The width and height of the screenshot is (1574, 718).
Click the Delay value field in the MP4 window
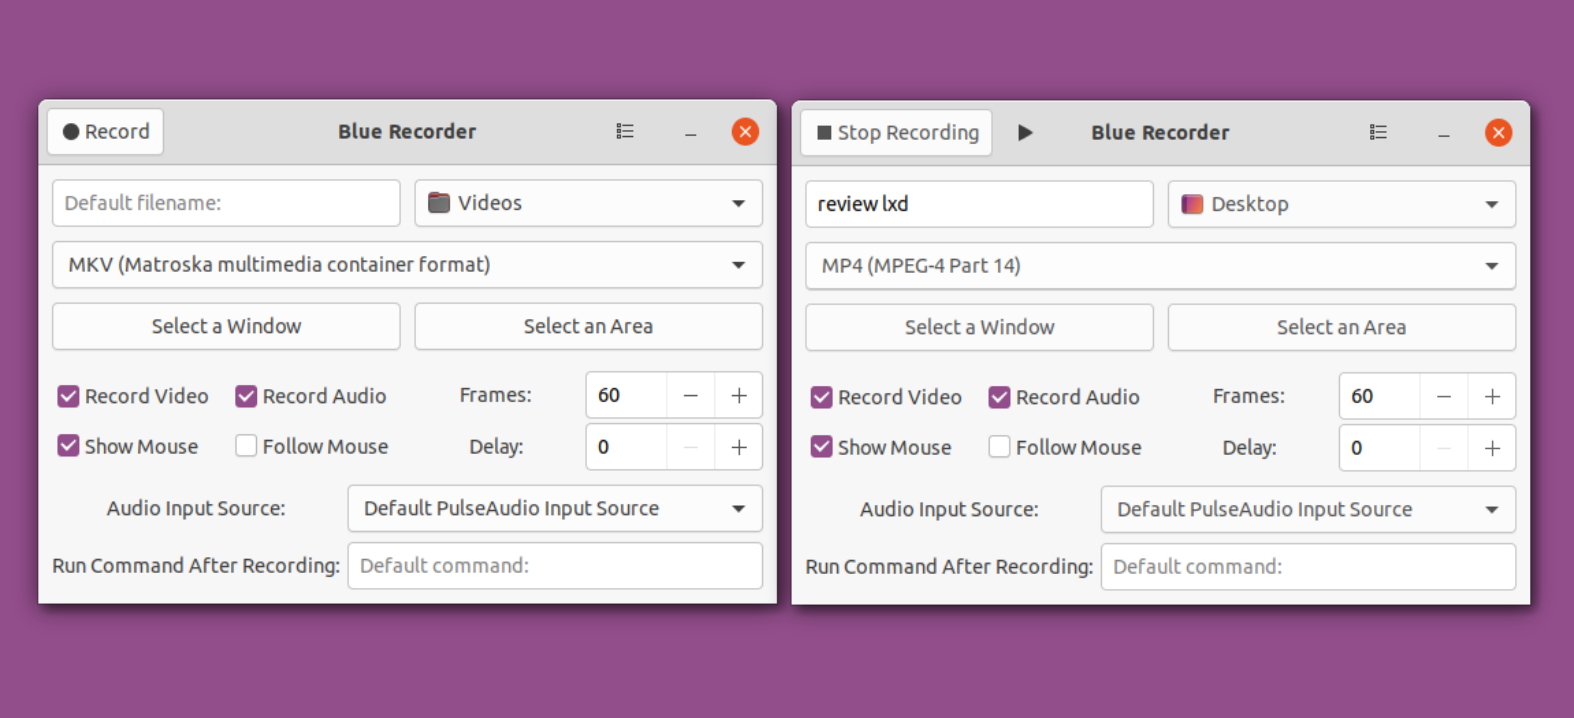coord(1380,448)
